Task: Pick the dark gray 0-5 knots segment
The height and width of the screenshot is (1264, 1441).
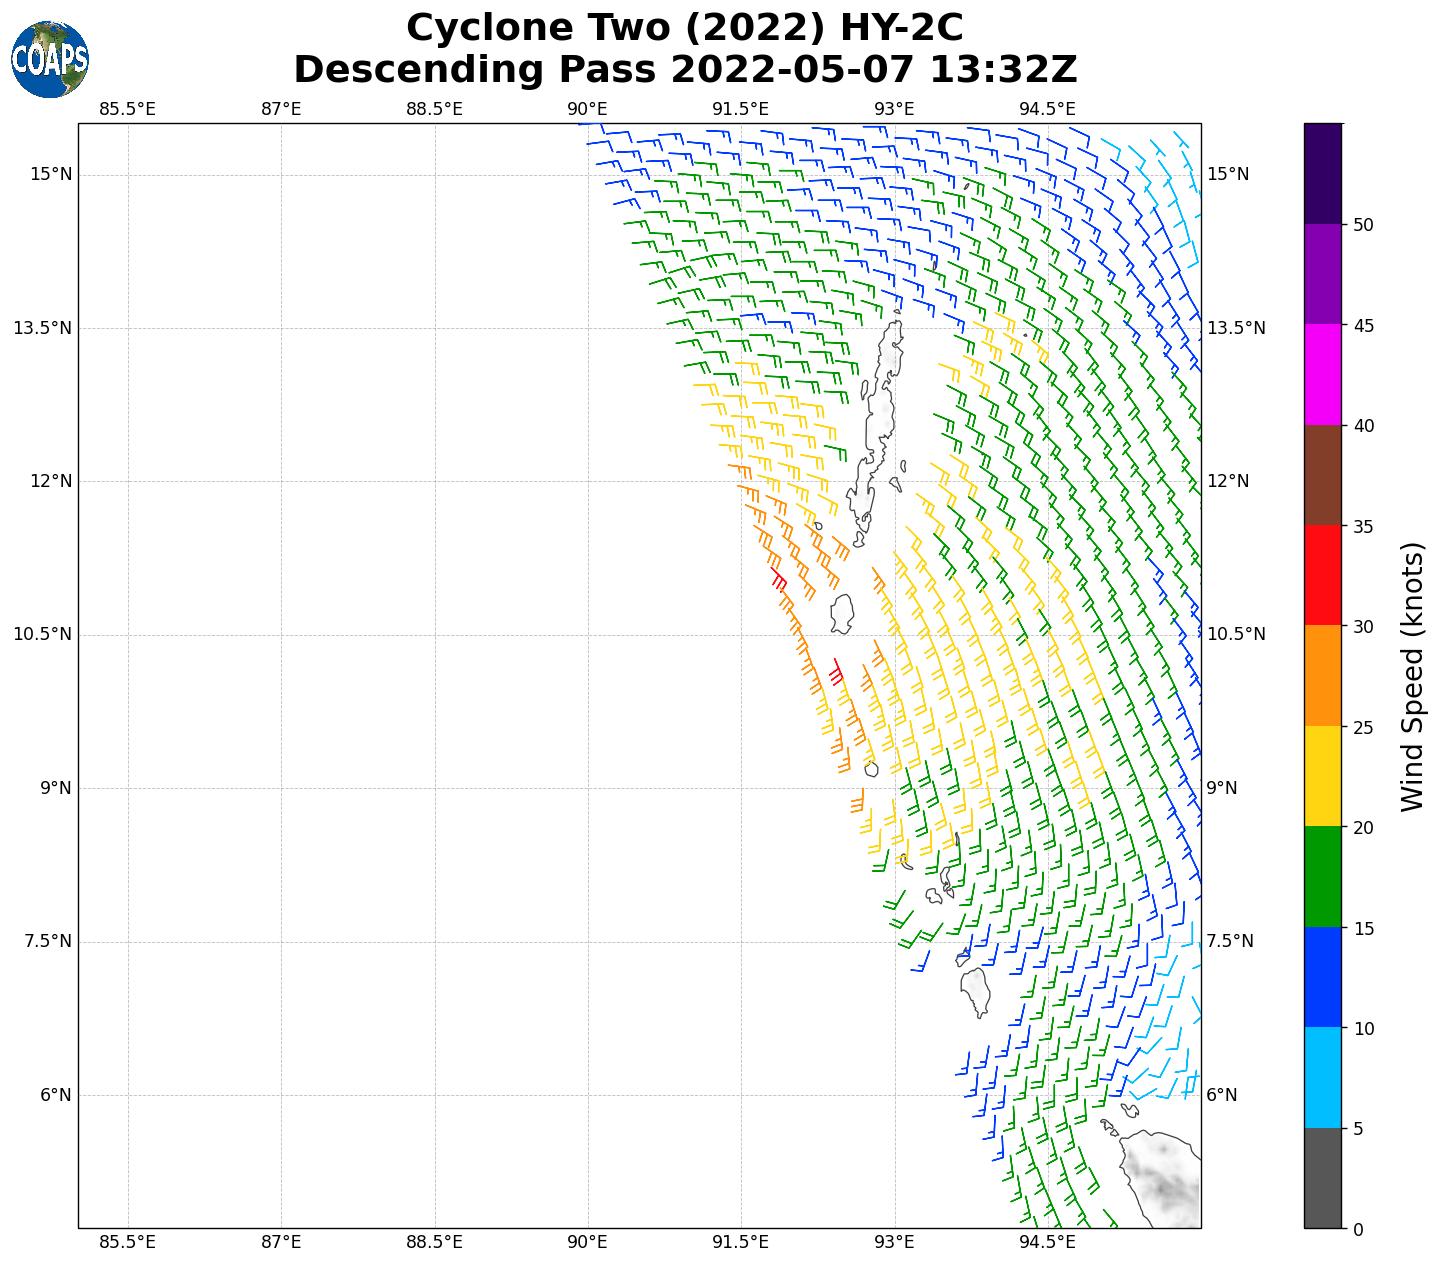Action: coord(1322,1178)
